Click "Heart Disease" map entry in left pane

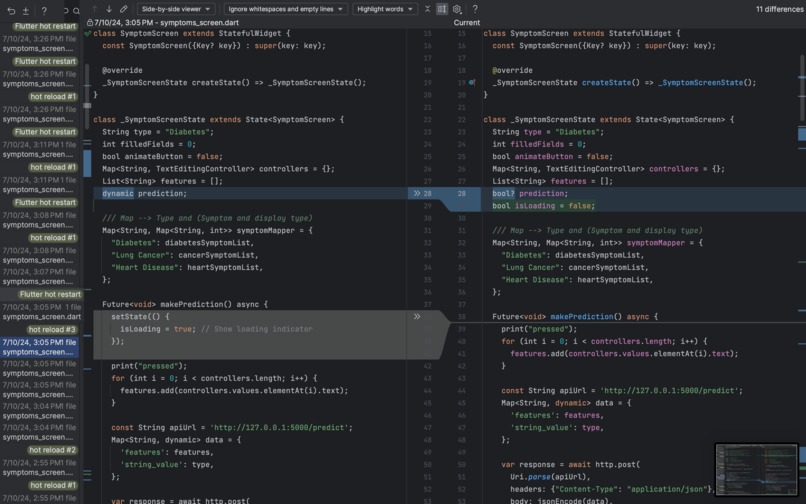pos(187,267)
